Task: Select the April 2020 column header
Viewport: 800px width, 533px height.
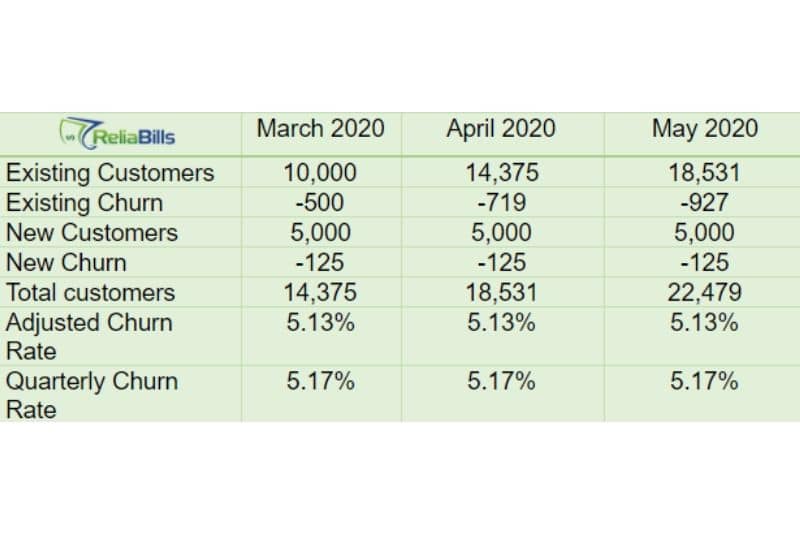Action: (x=501, y=128)
